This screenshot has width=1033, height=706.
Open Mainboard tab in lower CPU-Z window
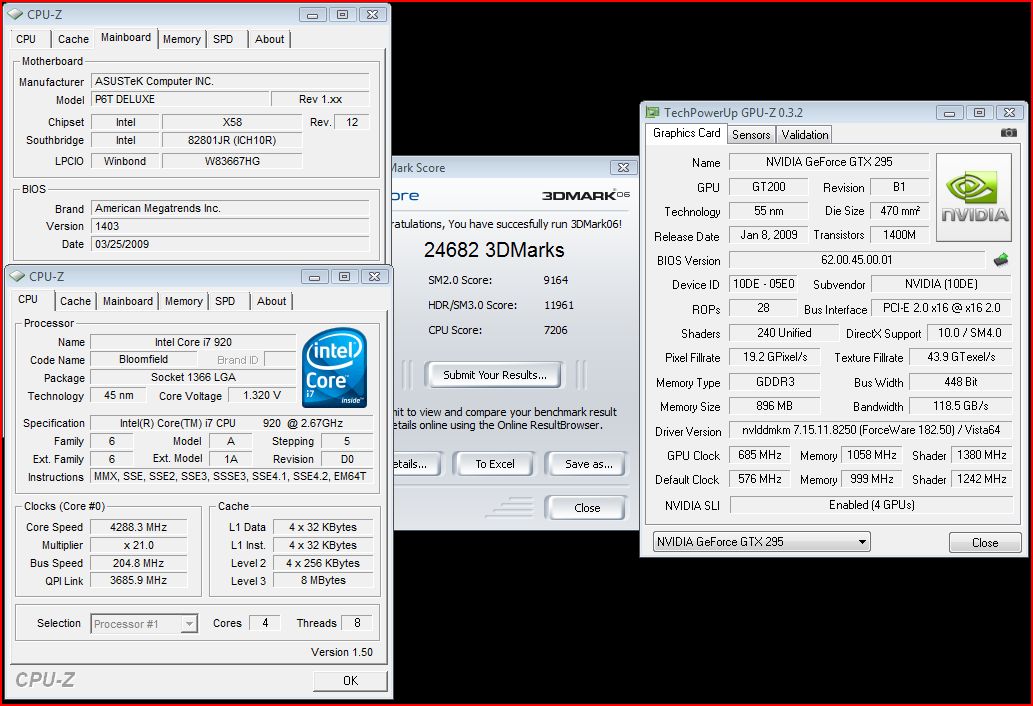tap(128, 301)
